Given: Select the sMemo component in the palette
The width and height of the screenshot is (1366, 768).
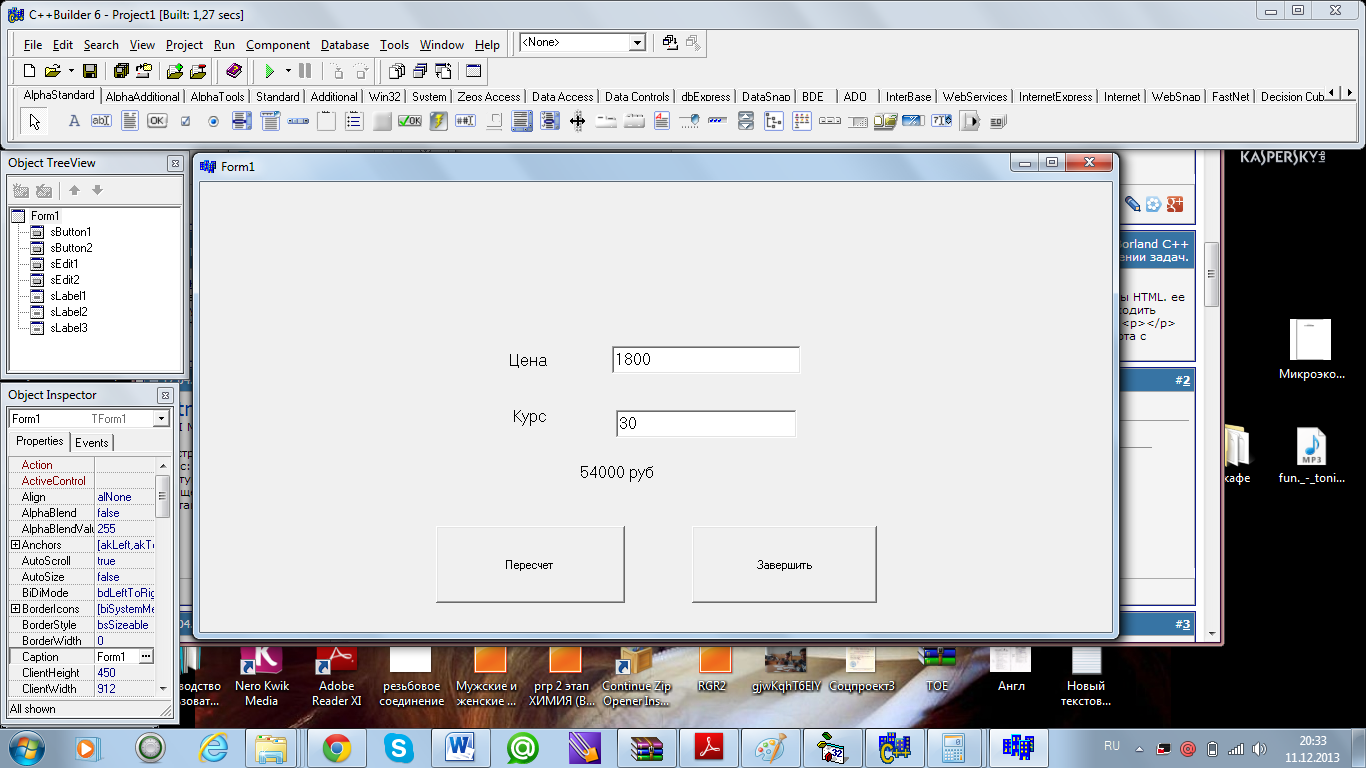Looking at the screenshot, I should coord(129,121).
